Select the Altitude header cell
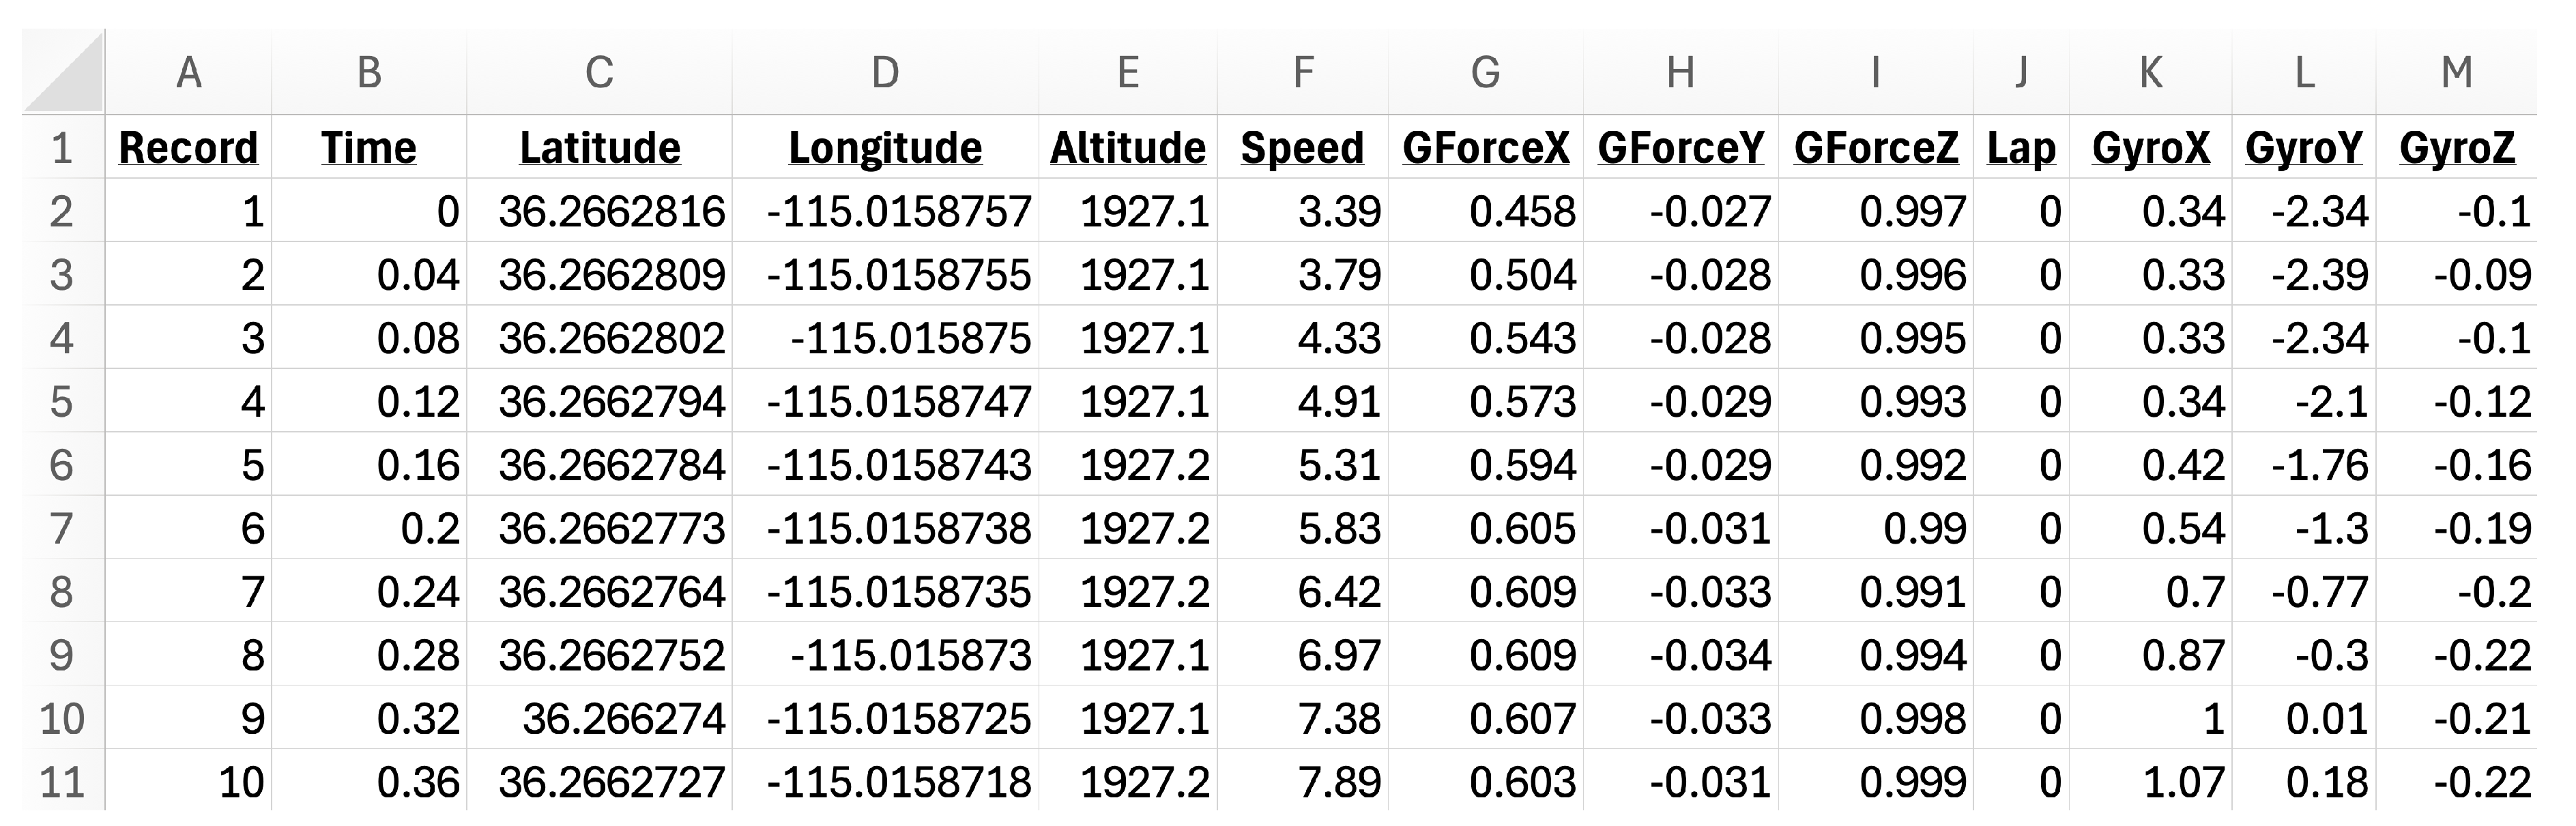 [1128, 148]
